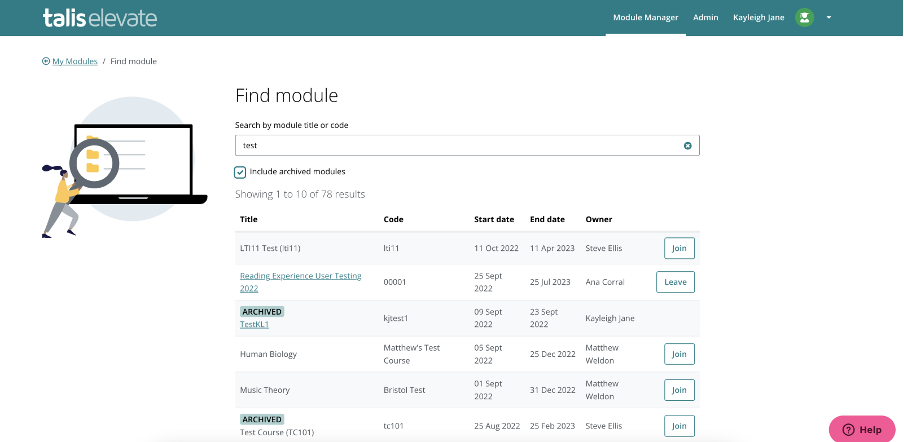Click the Showing 1 to 10 of 78 results text
Screen dimensions: 904x442
coord(300,195)
